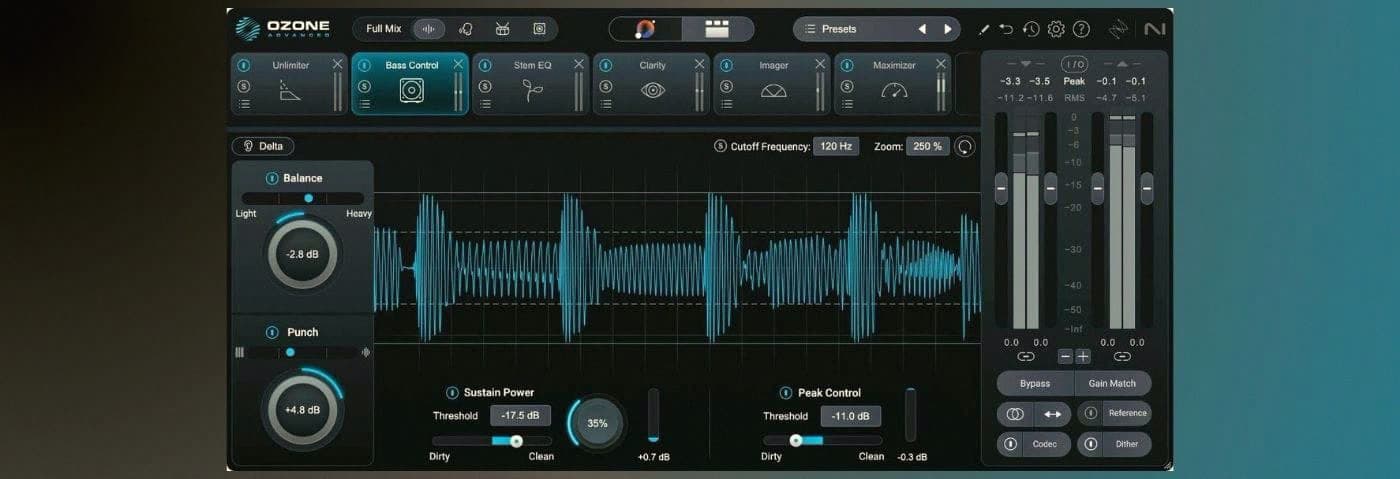Click the undo arrow icon

click(x=1006, y=29)
